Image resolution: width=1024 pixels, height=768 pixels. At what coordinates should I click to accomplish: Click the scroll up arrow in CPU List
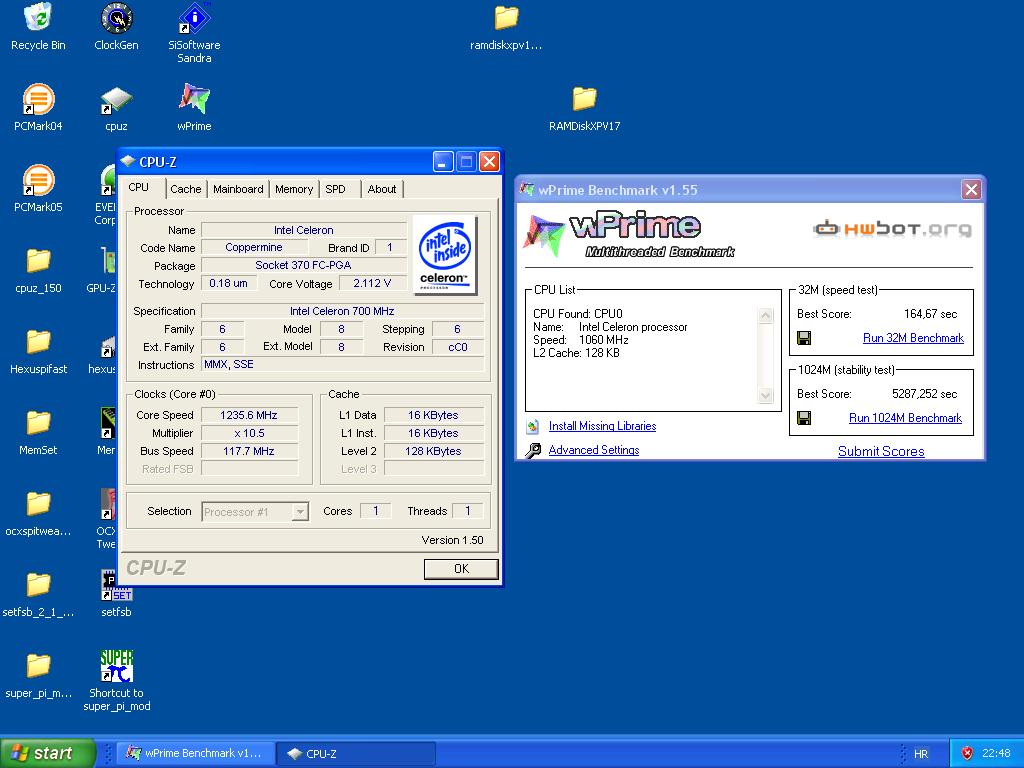coord(765,316)
